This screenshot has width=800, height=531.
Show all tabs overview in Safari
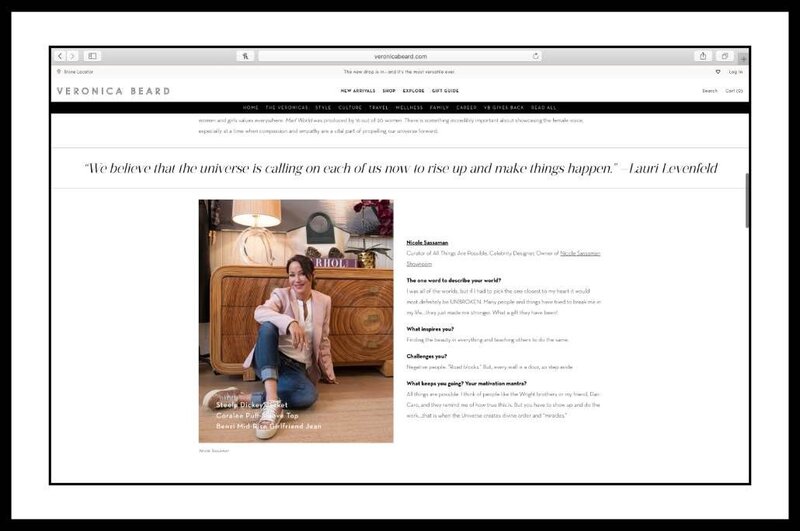click(x=724, y=56)
